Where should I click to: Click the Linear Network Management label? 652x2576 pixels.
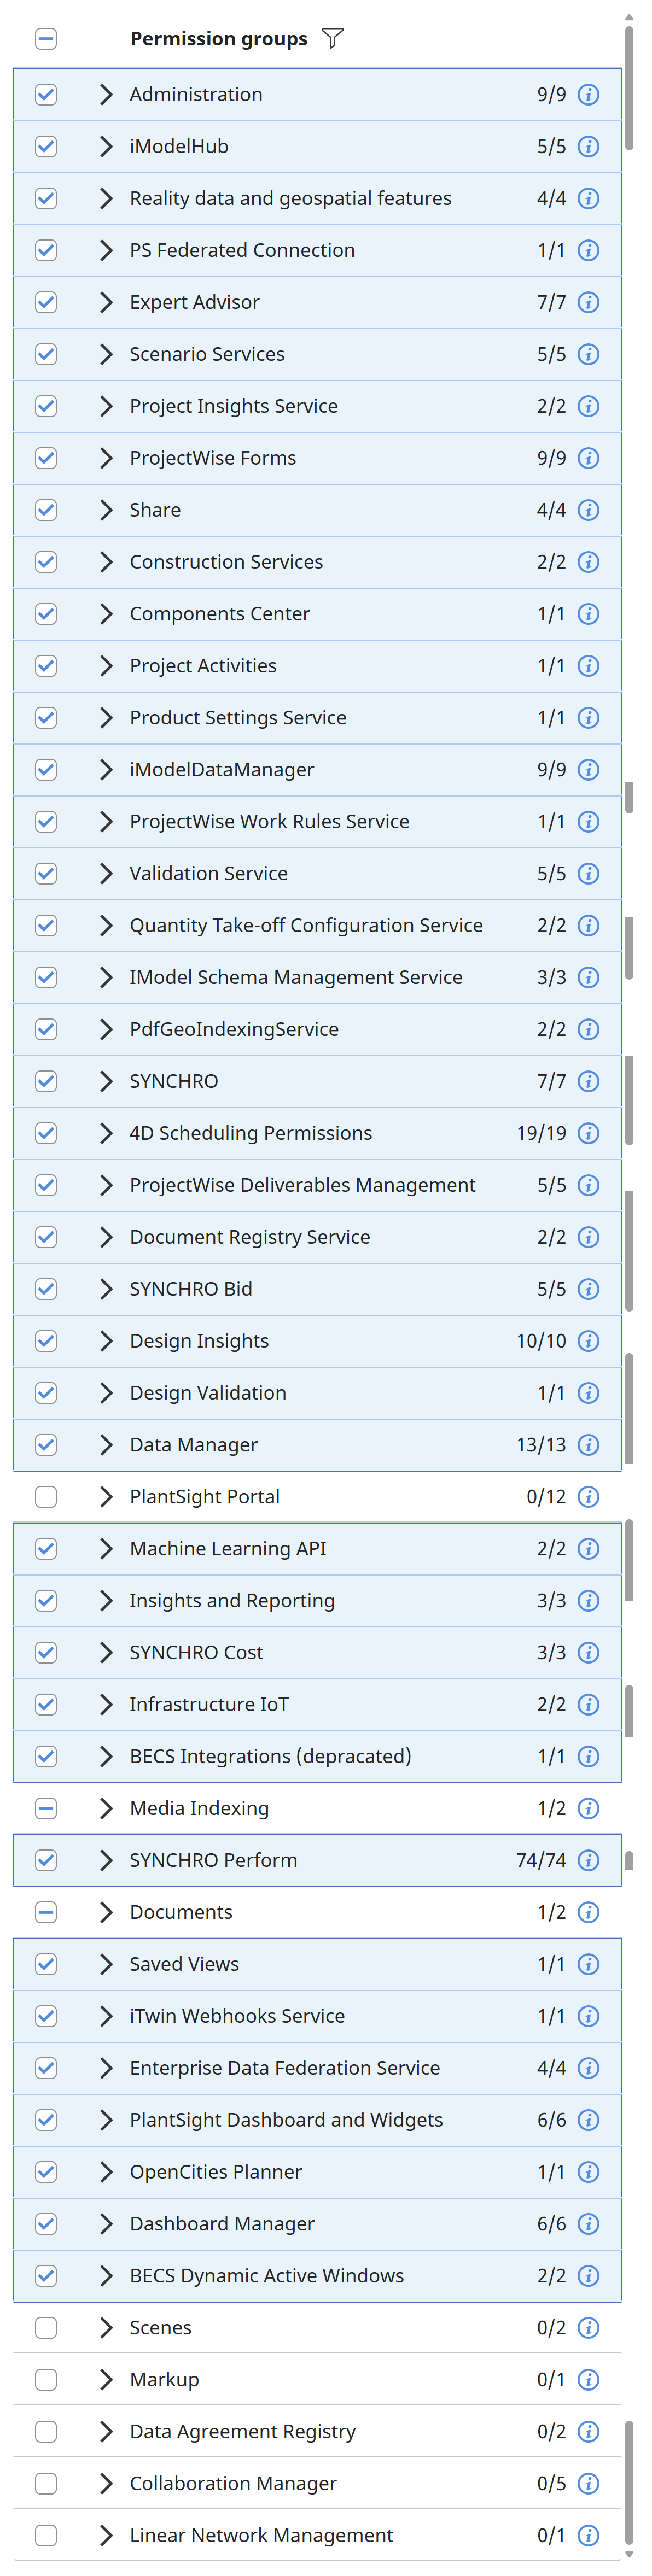(x=261, y=2535)
